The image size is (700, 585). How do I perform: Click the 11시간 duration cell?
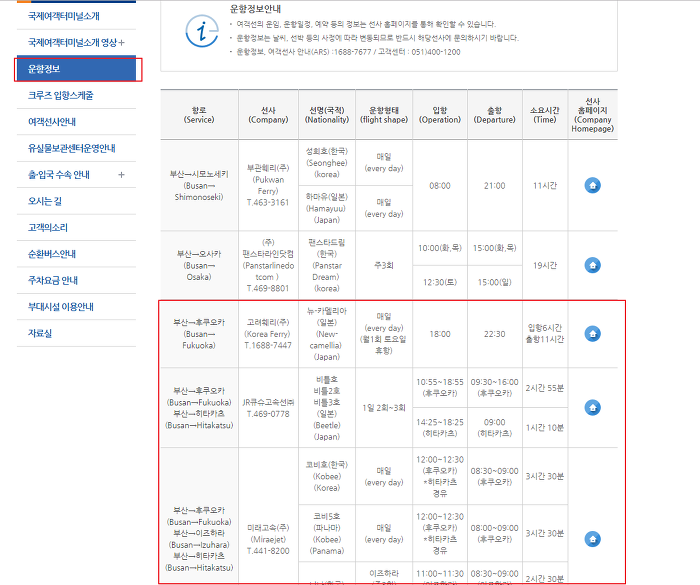[x=545, y=185]
